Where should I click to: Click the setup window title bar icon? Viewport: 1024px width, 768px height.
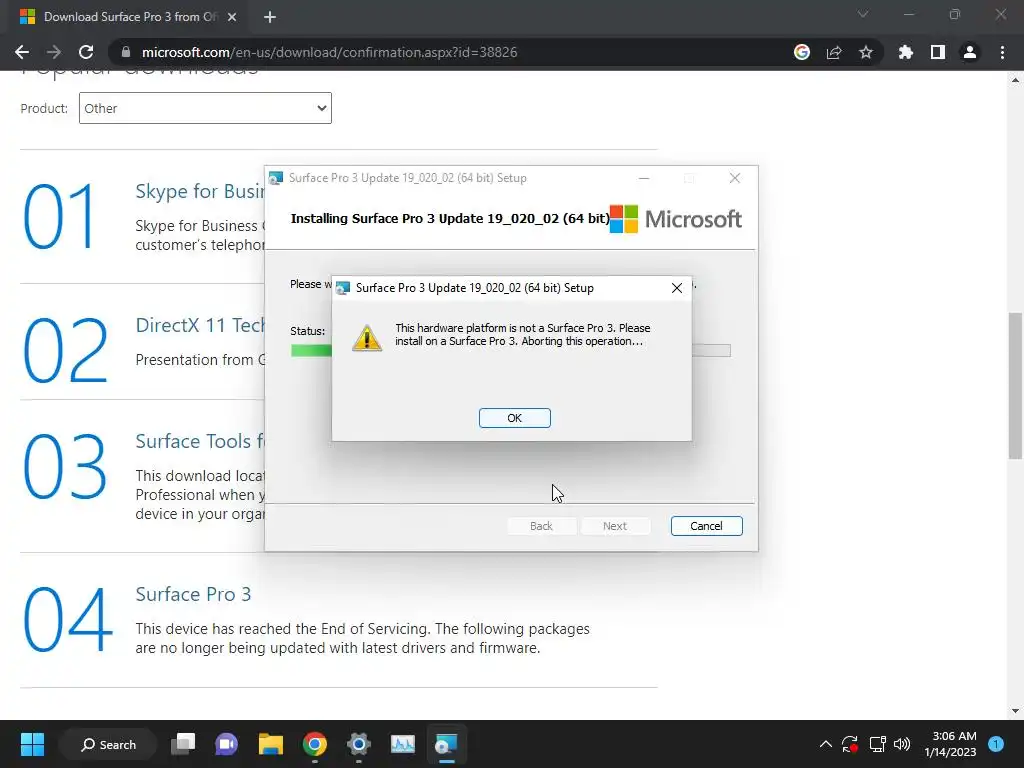pos(276,178)
